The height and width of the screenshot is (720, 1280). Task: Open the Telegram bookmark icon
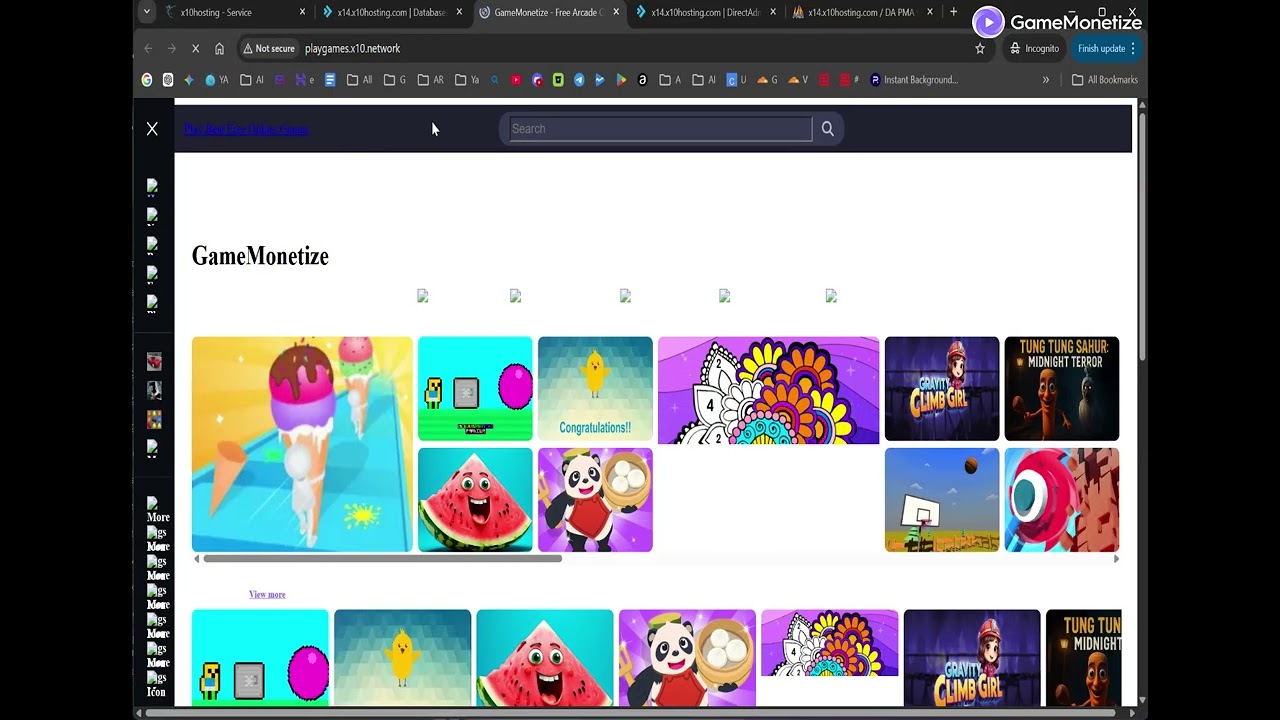(x=579, y=80)
